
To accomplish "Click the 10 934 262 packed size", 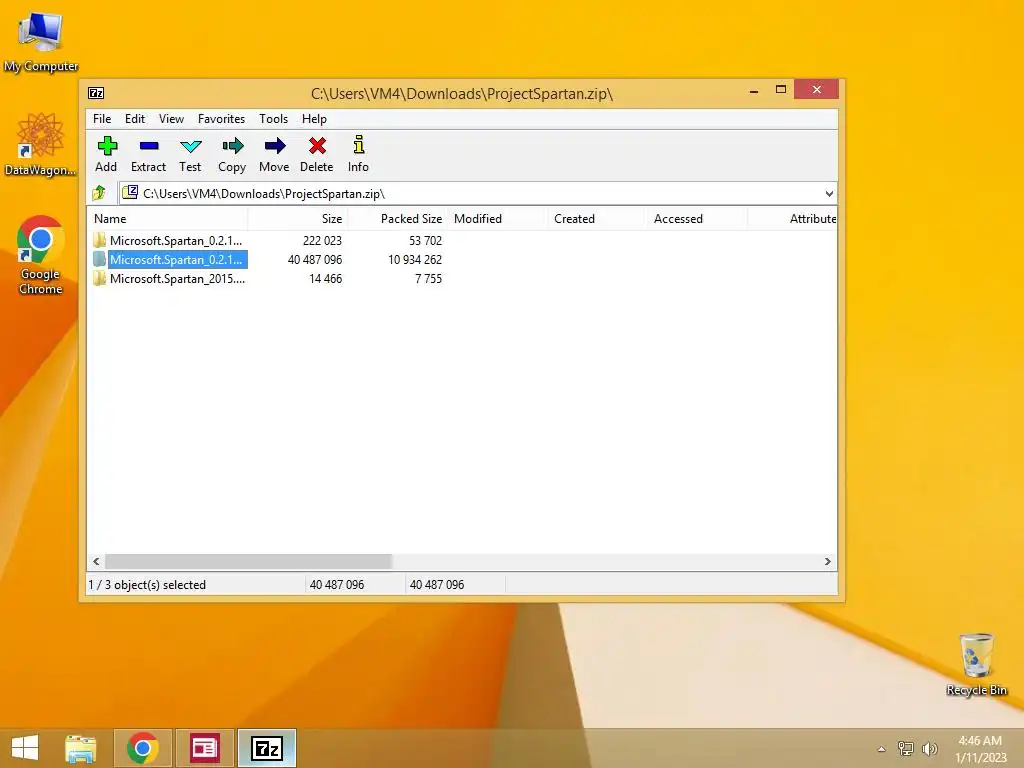I will [415, 259].
